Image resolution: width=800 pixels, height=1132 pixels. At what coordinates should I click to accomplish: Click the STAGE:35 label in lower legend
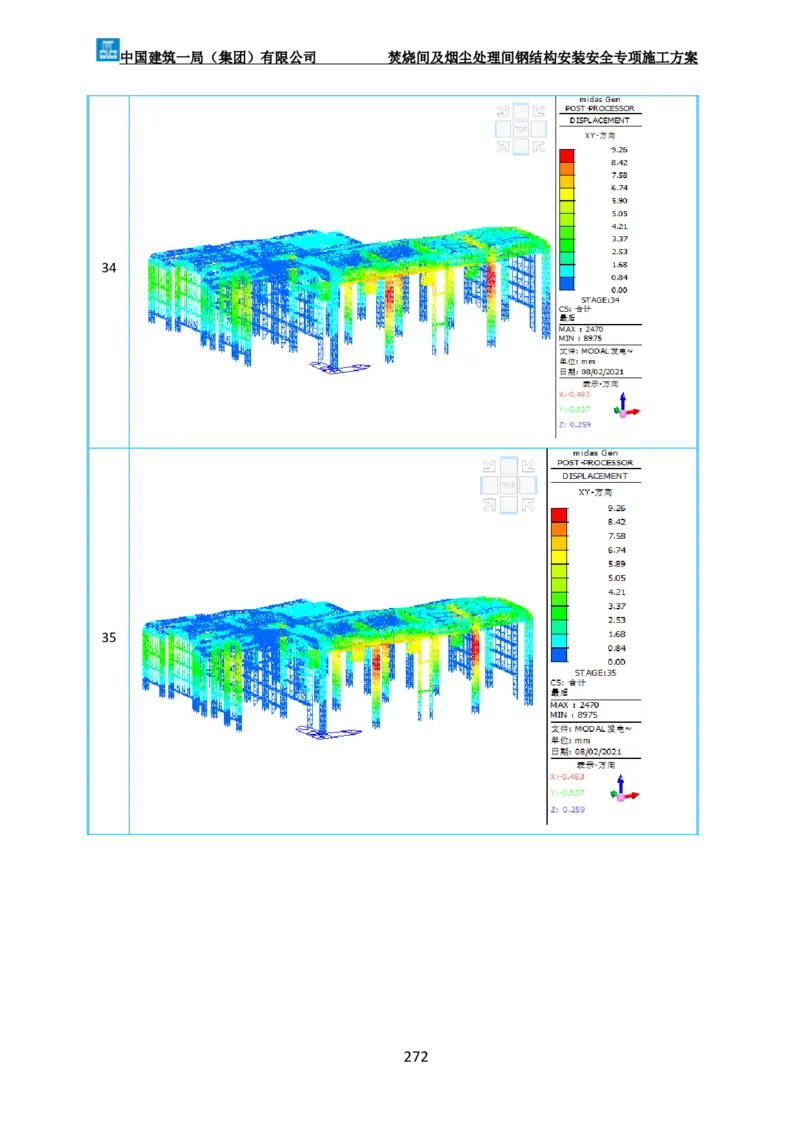(595, 672)
